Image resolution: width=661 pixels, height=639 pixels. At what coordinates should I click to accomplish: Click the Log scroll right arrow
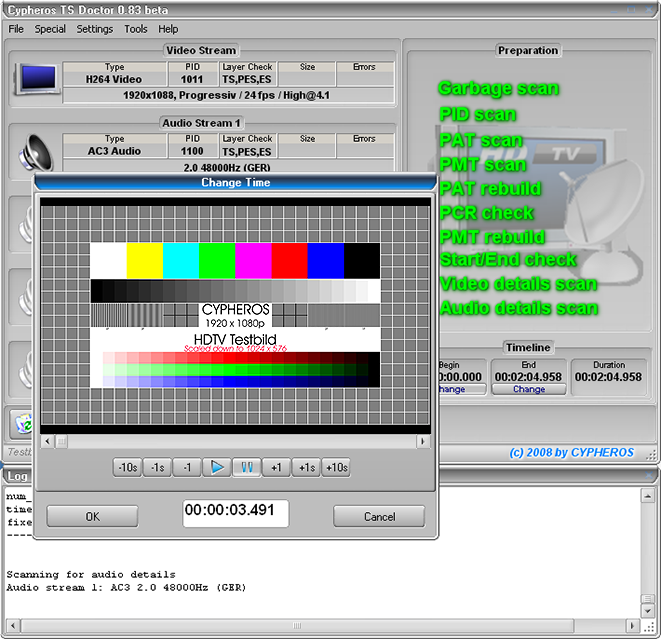[x=632, y=625]
